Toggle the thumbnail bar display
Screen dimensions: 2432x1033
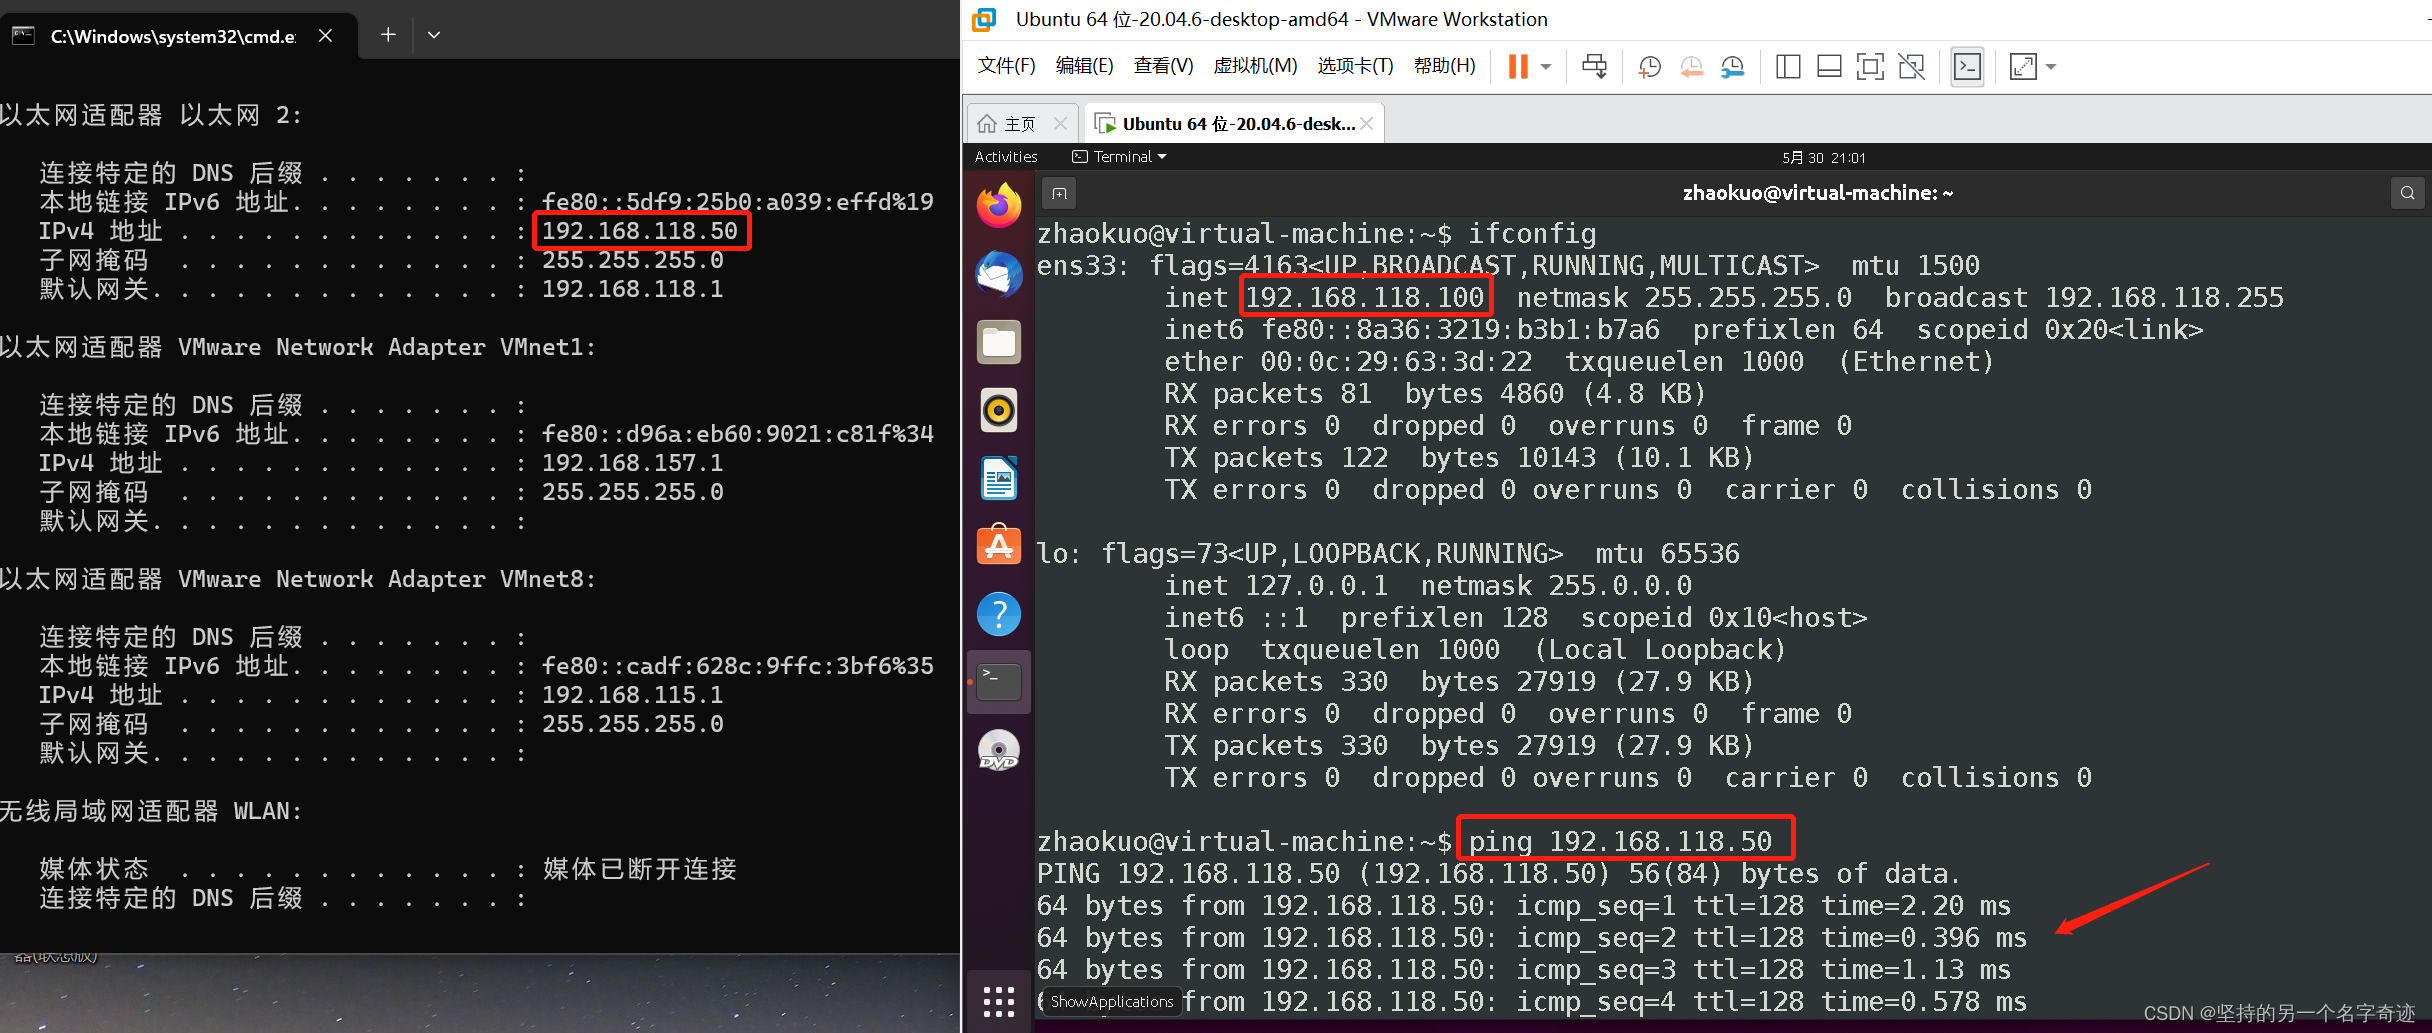(1829, 66)
